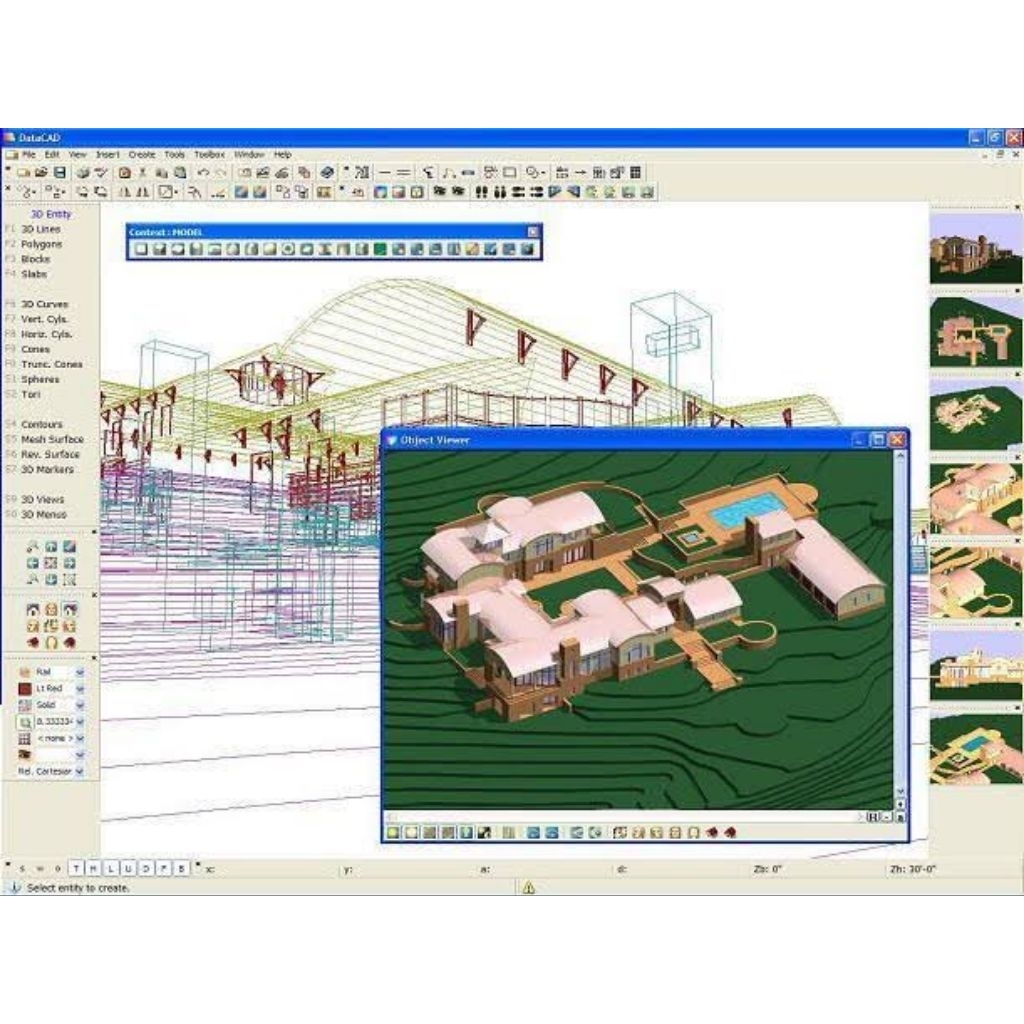1024x1024 pixels.
Task: Close the Context MODEL floating toolbar
Action: click(x=533, y=232)
